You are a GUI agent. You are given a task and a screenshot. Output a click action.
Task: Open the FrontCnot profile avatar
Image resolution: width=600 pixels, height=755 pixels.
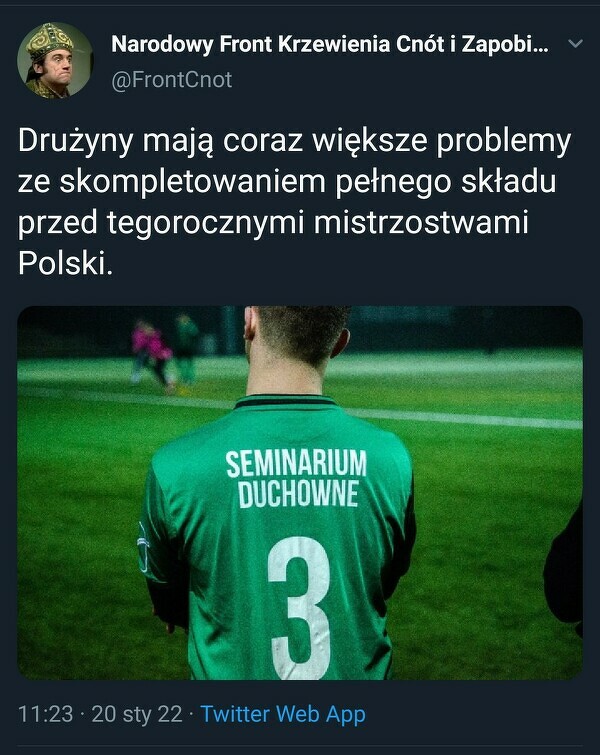(x=55, y=61)
